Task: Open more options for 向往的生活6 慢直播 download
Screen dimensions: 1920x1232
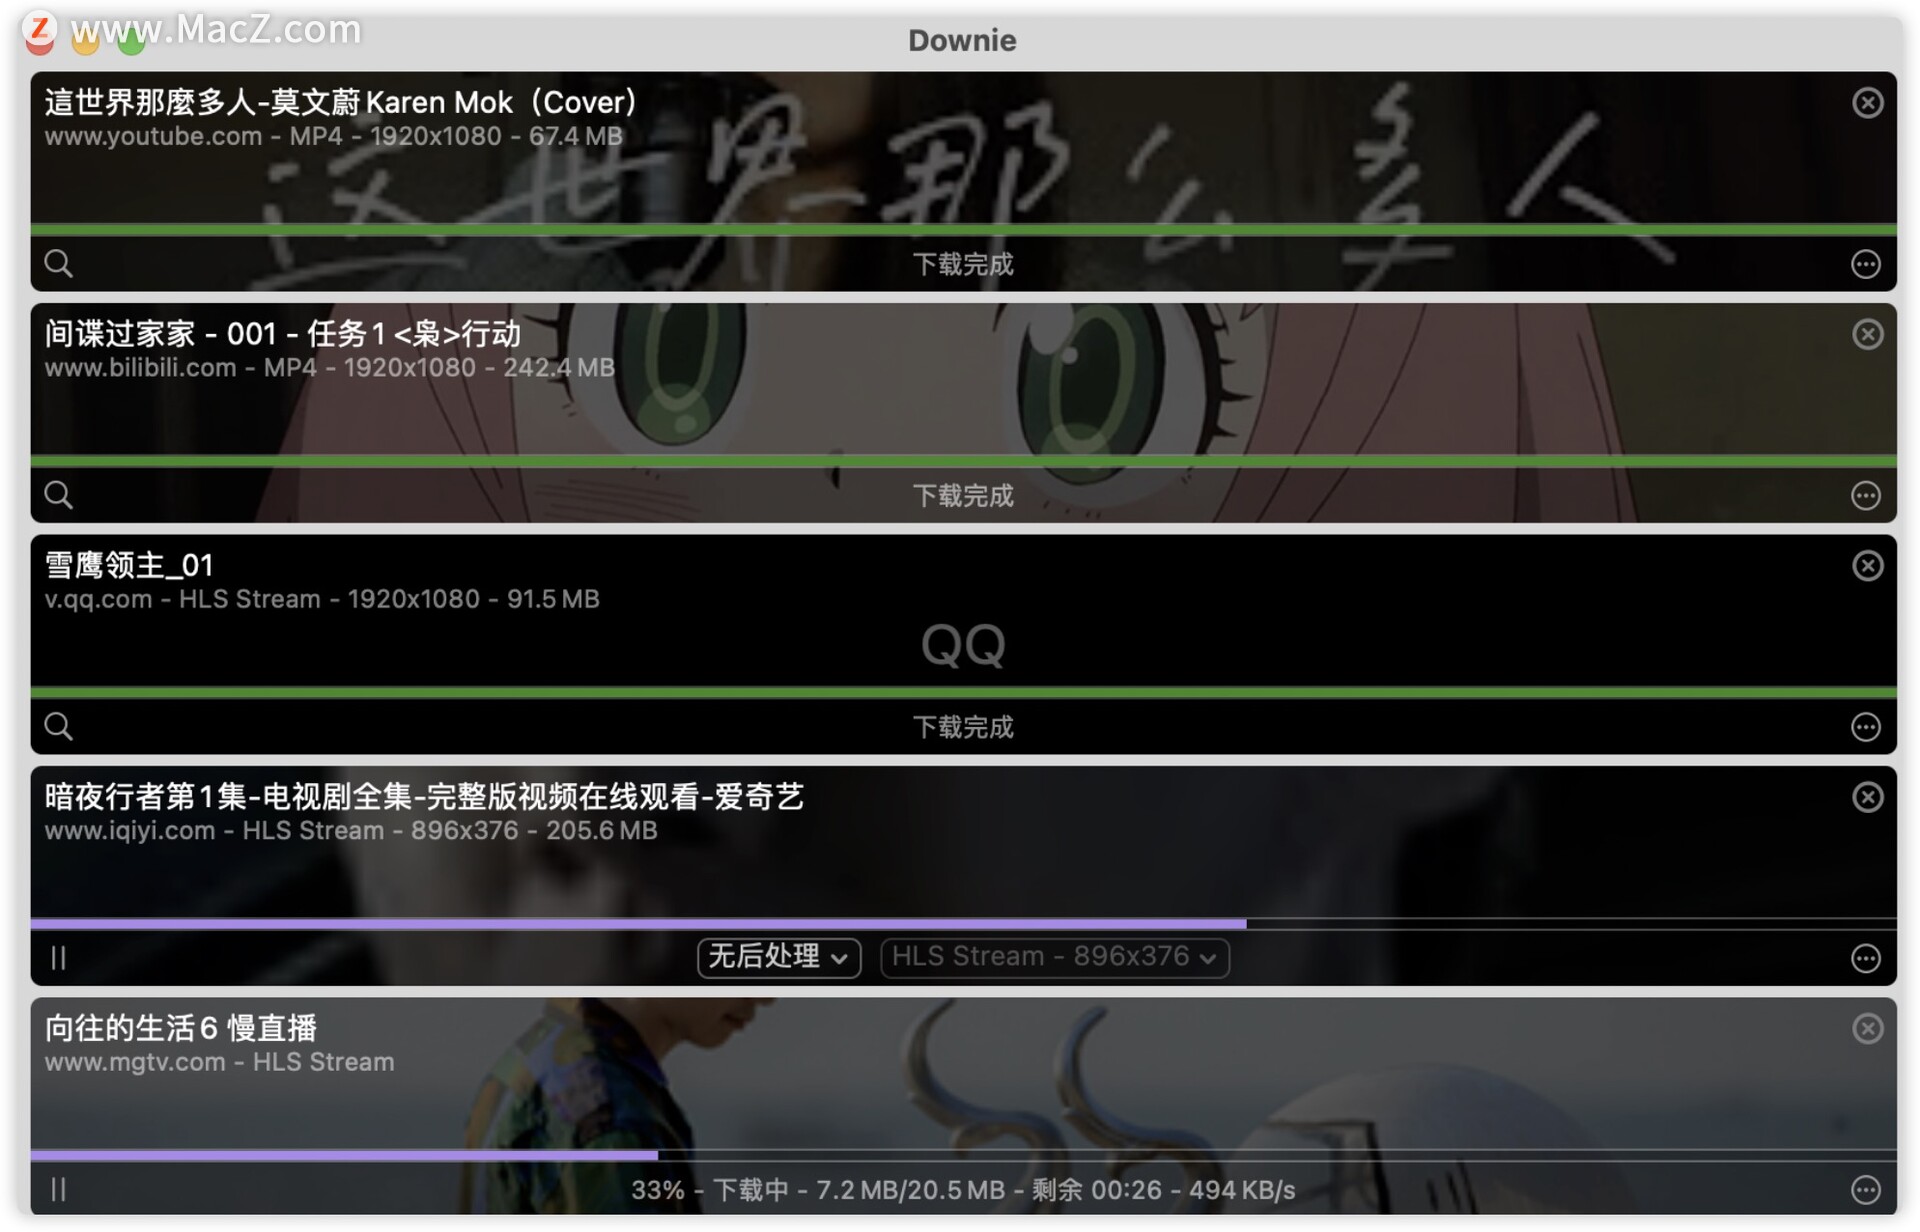Action: 1866,1189
